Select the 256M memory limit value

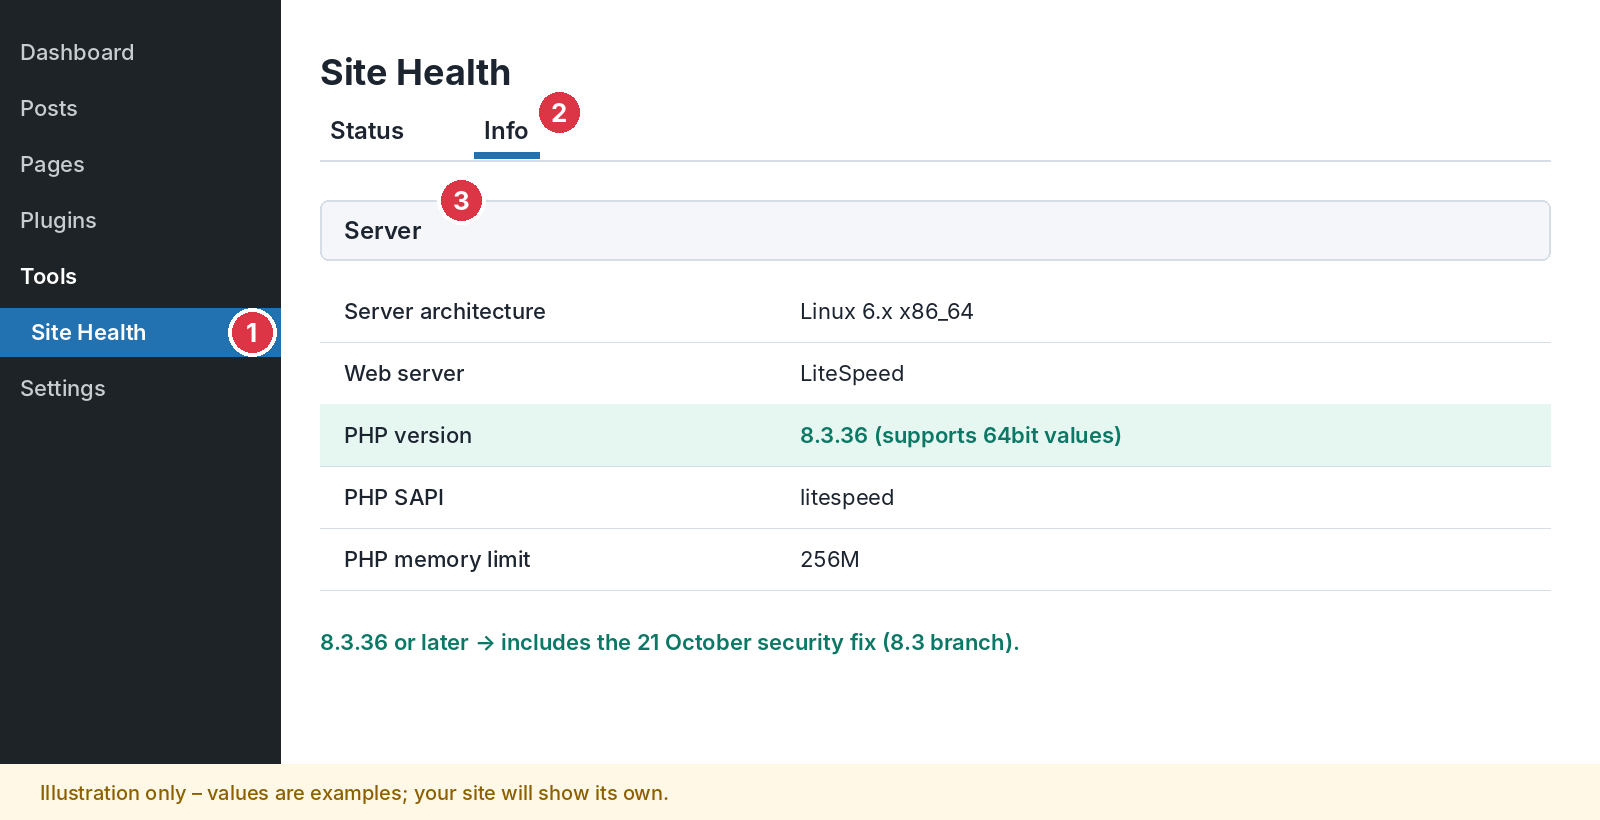click(829, 560)
